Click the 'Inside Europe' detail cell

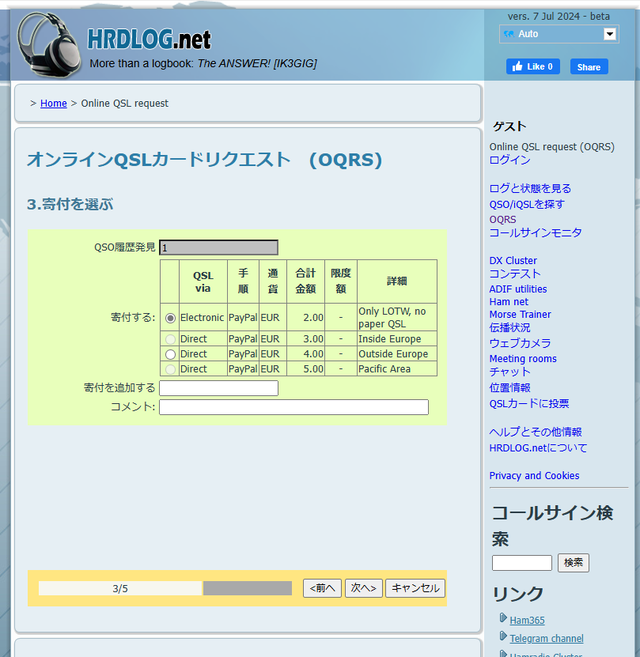[397, 339]
